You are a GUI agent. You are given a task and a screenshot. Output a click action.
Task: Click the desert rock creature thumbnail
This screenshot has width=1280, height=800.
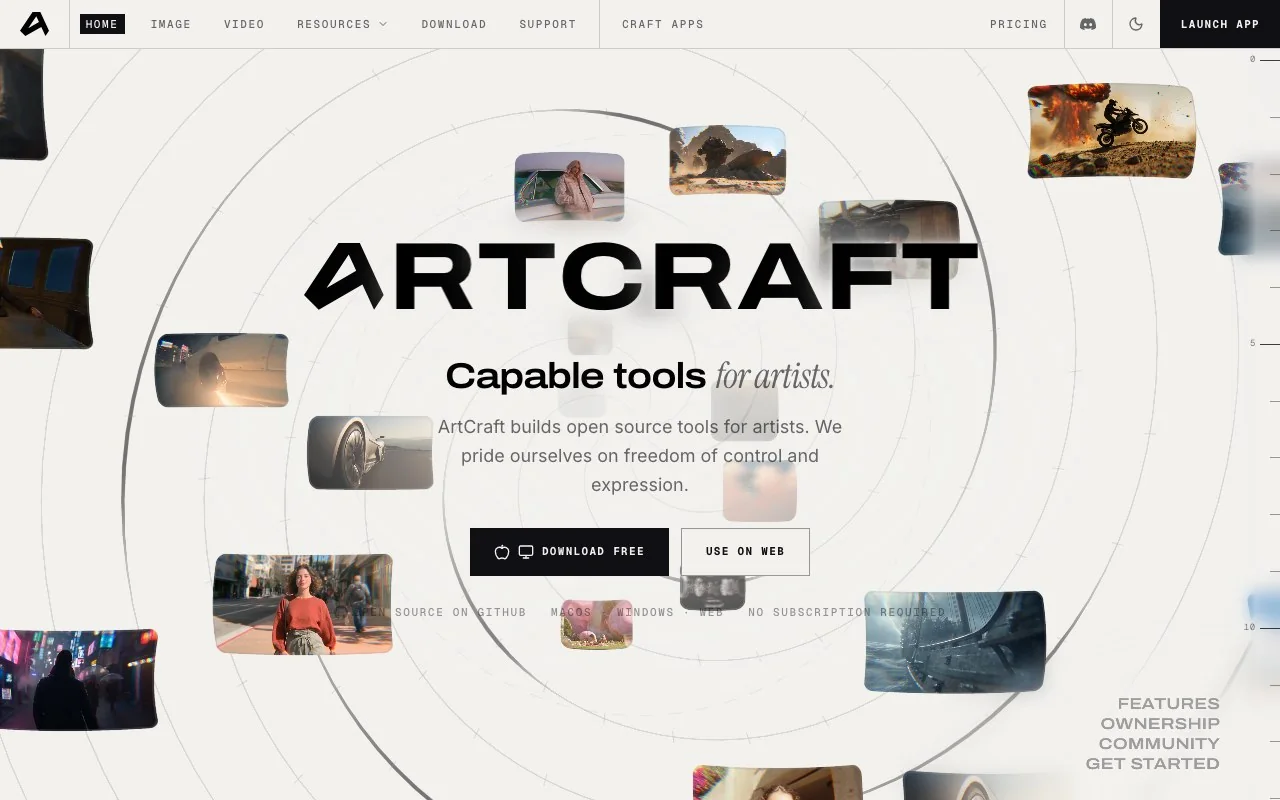[x=727, y=160]
